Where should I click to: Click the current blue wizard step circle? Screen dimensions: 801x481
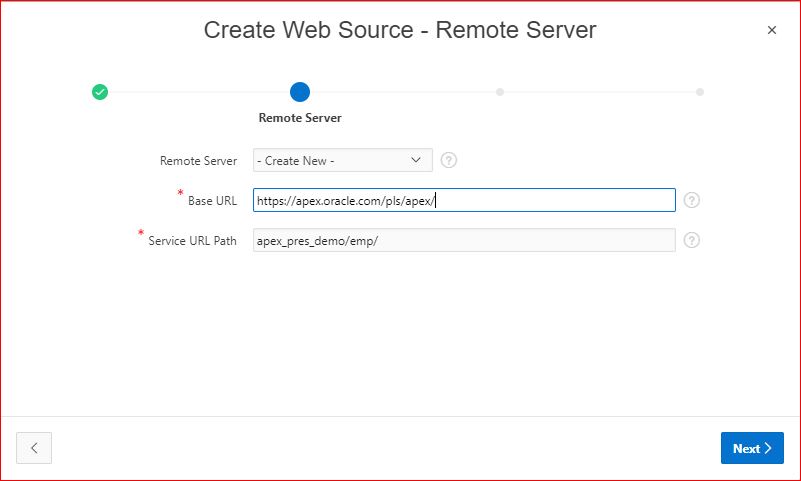(x=300, y=92)
